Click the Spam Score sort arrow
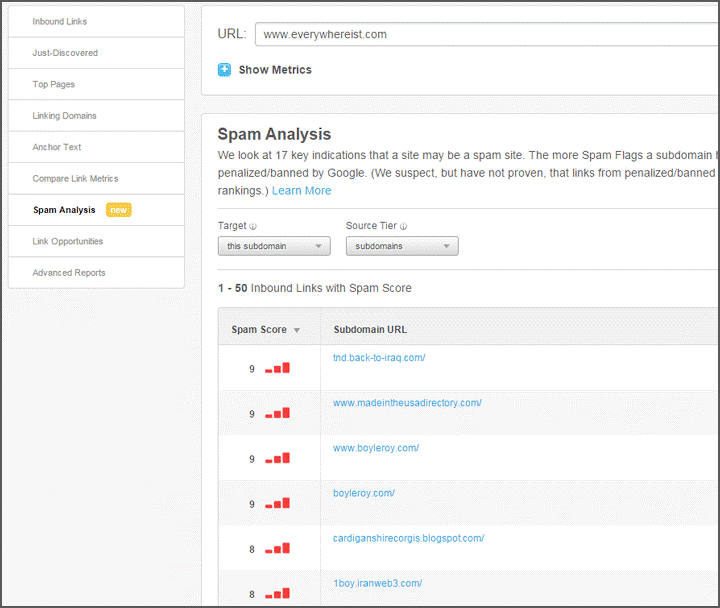 point(297,330)
